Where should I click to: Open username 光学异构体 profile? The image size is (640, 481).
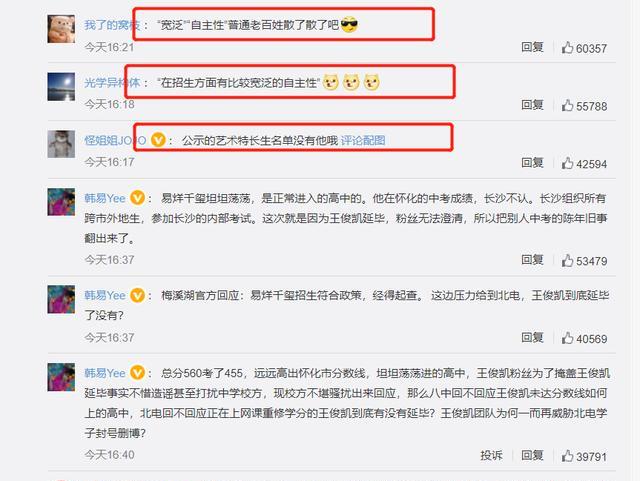click(x=112, y=83)
